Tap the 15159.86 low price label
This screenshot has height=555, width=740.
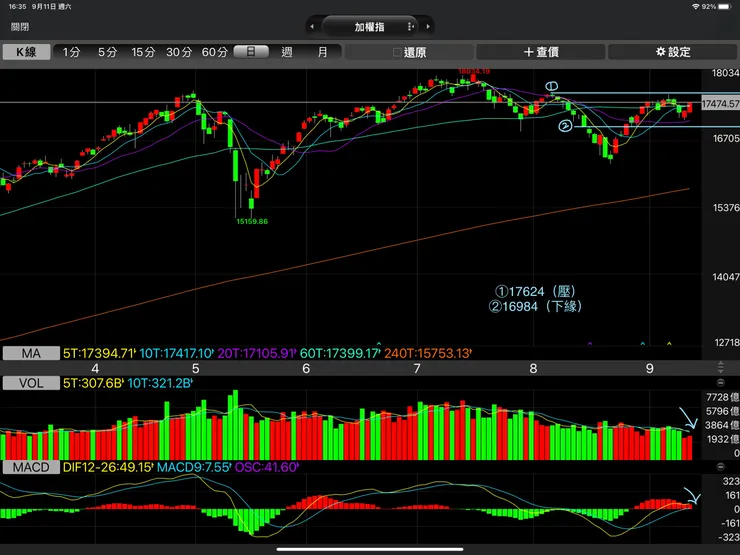pos(252,221)
